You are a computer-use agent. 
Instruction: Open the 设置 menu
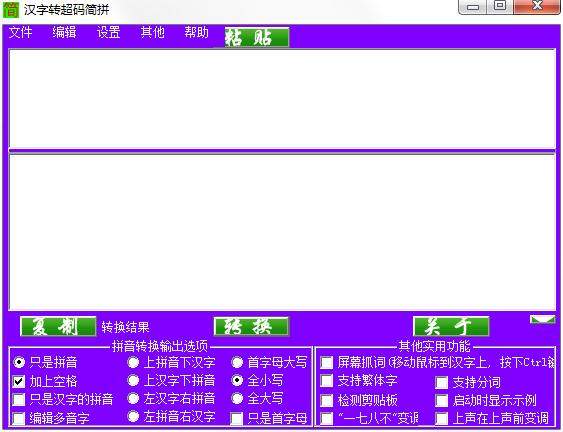point(108,32)
